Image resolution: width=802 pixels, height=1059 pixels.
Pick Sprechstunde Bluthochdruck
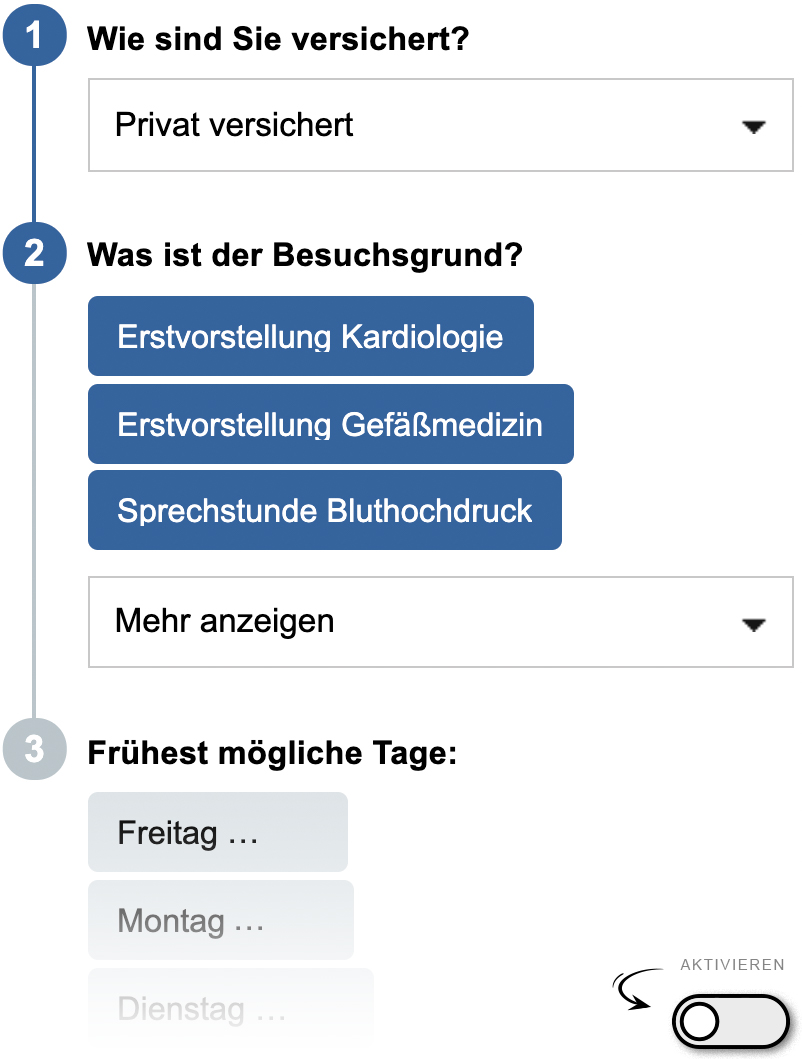click(x=324, y=510)
